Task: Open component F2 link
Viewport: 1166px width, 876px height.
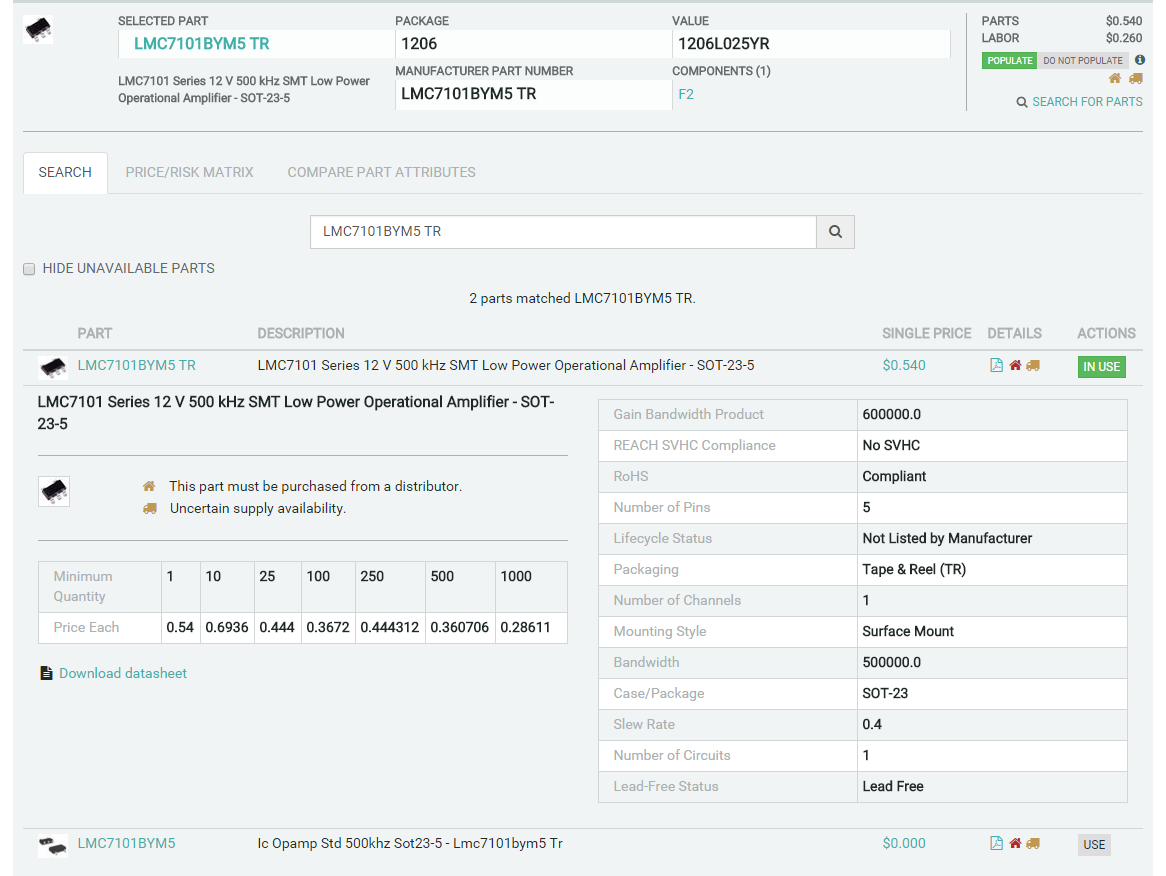Action: click(x=686, y=94)
